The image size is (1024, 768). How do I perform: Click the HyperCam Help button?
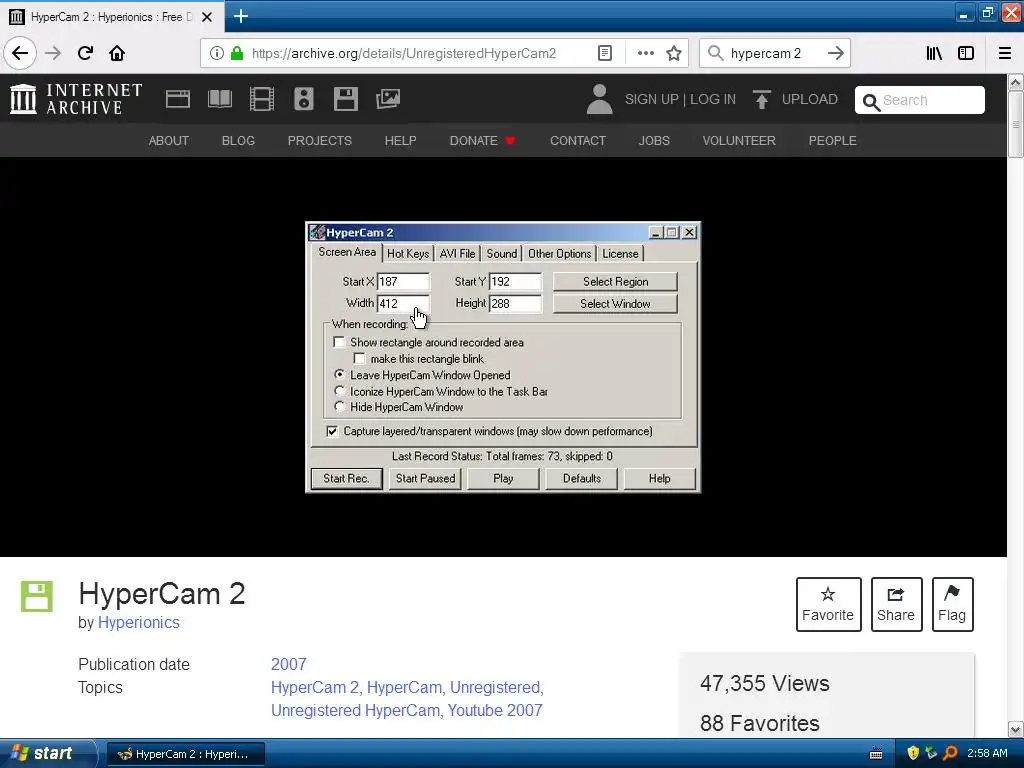660,478
